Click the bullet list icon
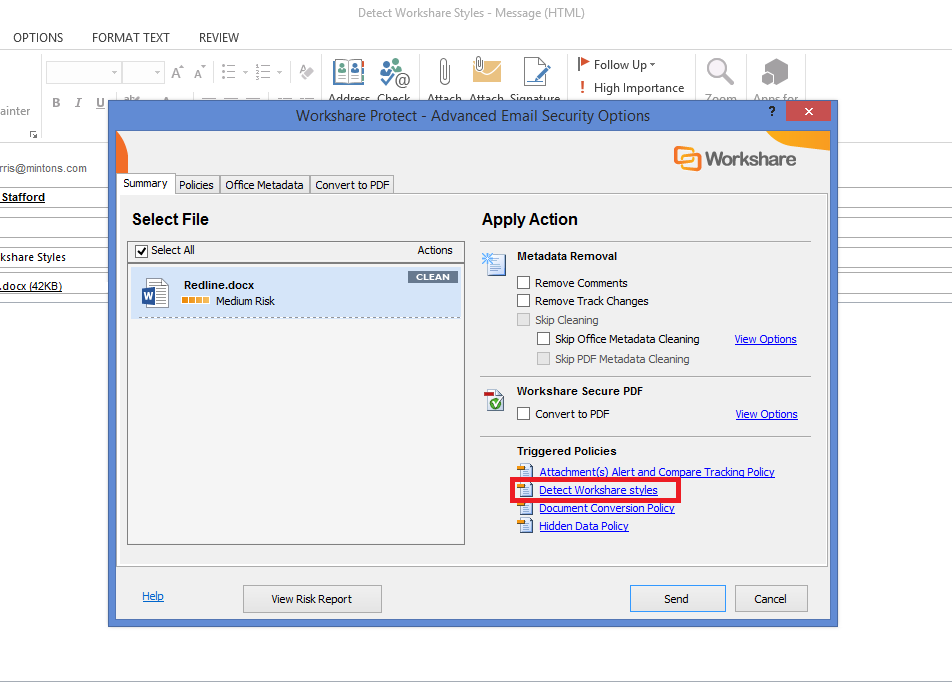The image size is (952, 684). [x=228, y=72]
